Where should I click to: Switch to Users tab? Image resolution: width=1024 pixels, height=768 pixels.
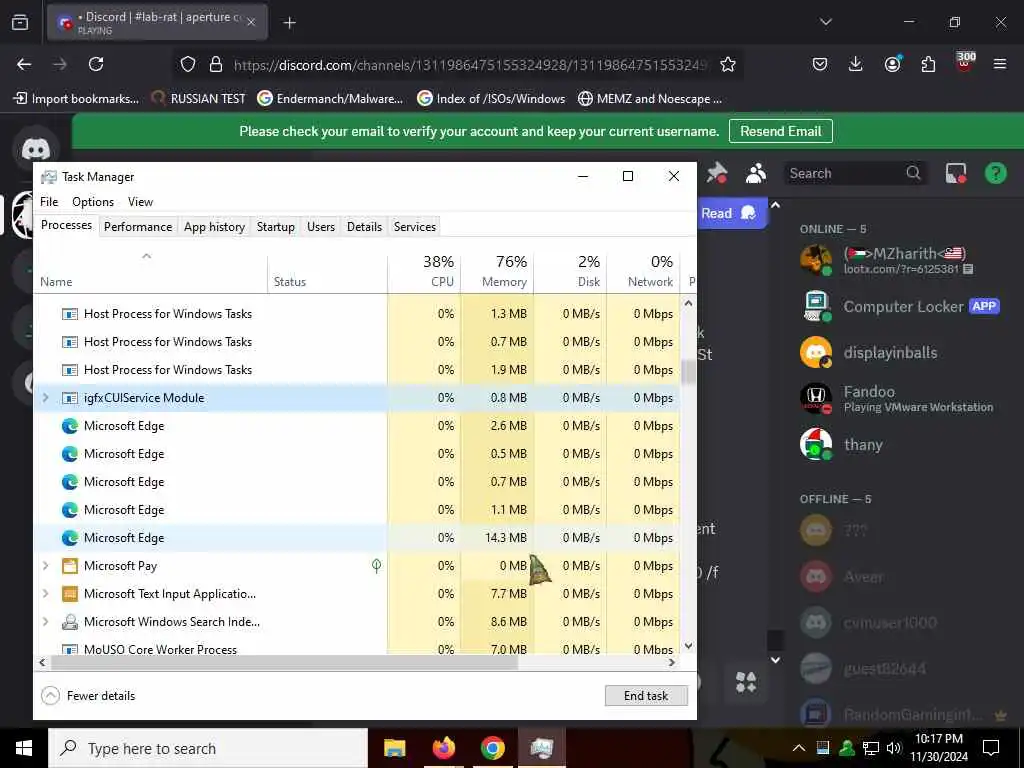point(321,227)
